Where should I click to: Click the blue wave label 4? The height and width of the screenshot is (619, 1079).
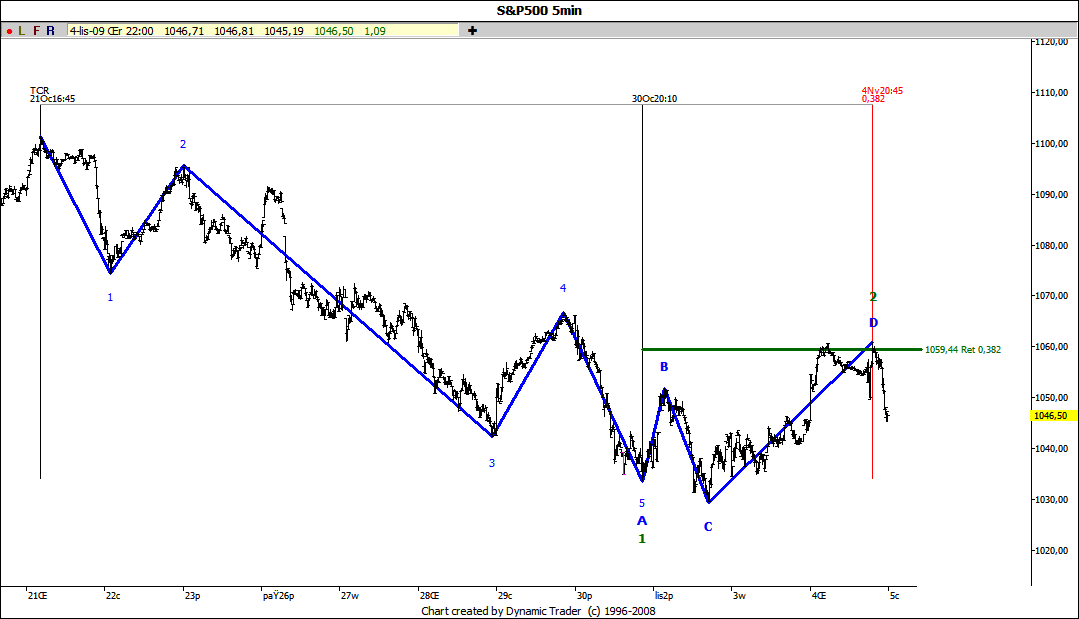coord(563,288)
